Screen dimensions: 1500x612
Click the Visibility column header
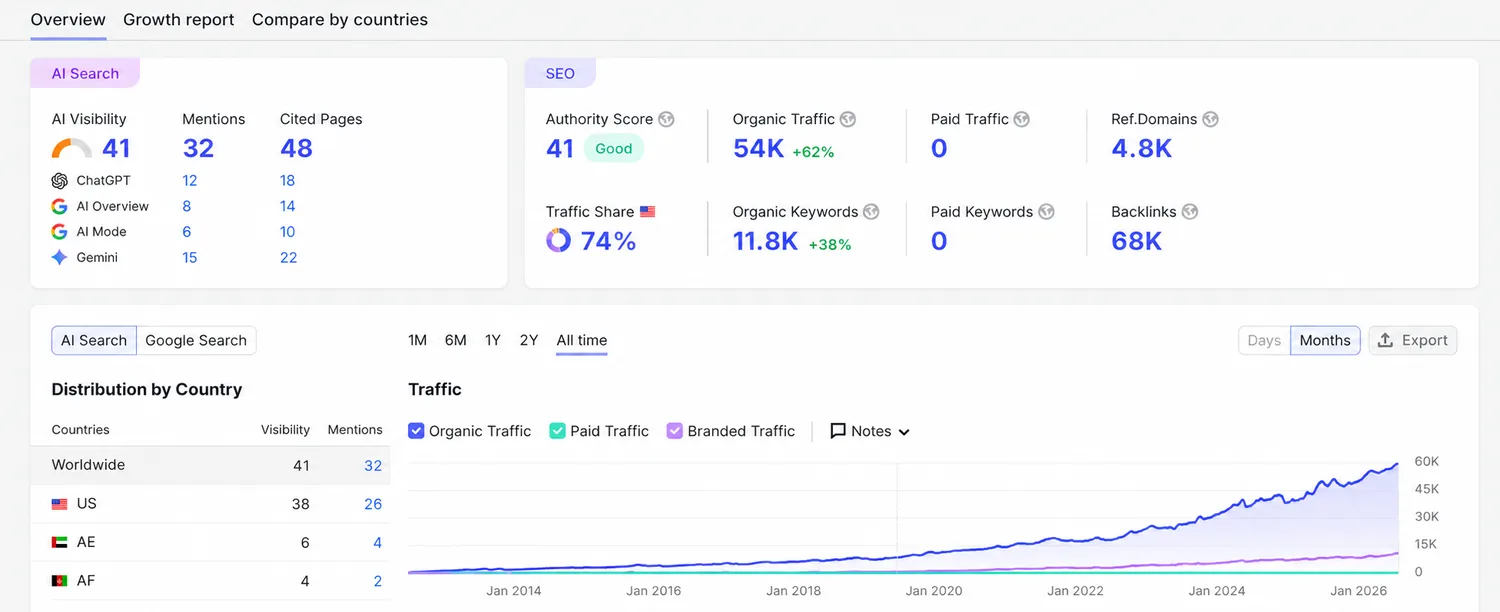pyautogui.click(x=285, y=430)
